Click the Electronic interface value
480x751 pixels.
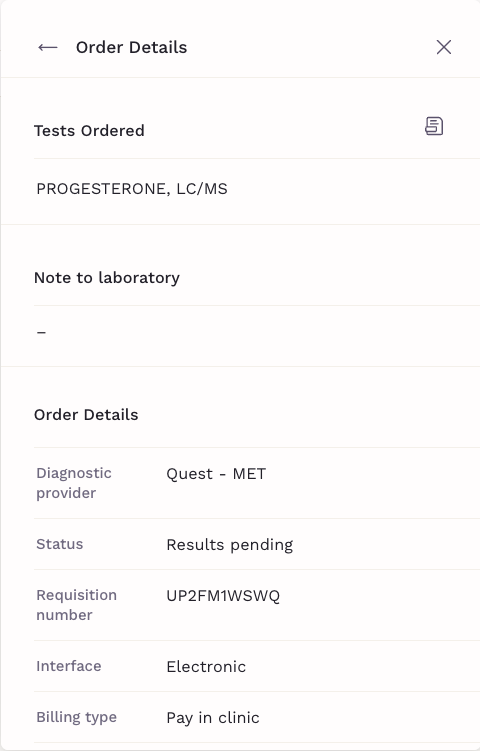[206, 667]
